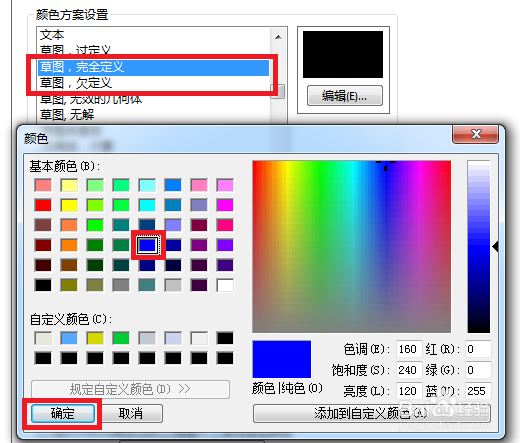Image resolution: width=520 pixels, height=443 pixels.
Task: Choose the medium gray basic swatch
Action: 121,285
